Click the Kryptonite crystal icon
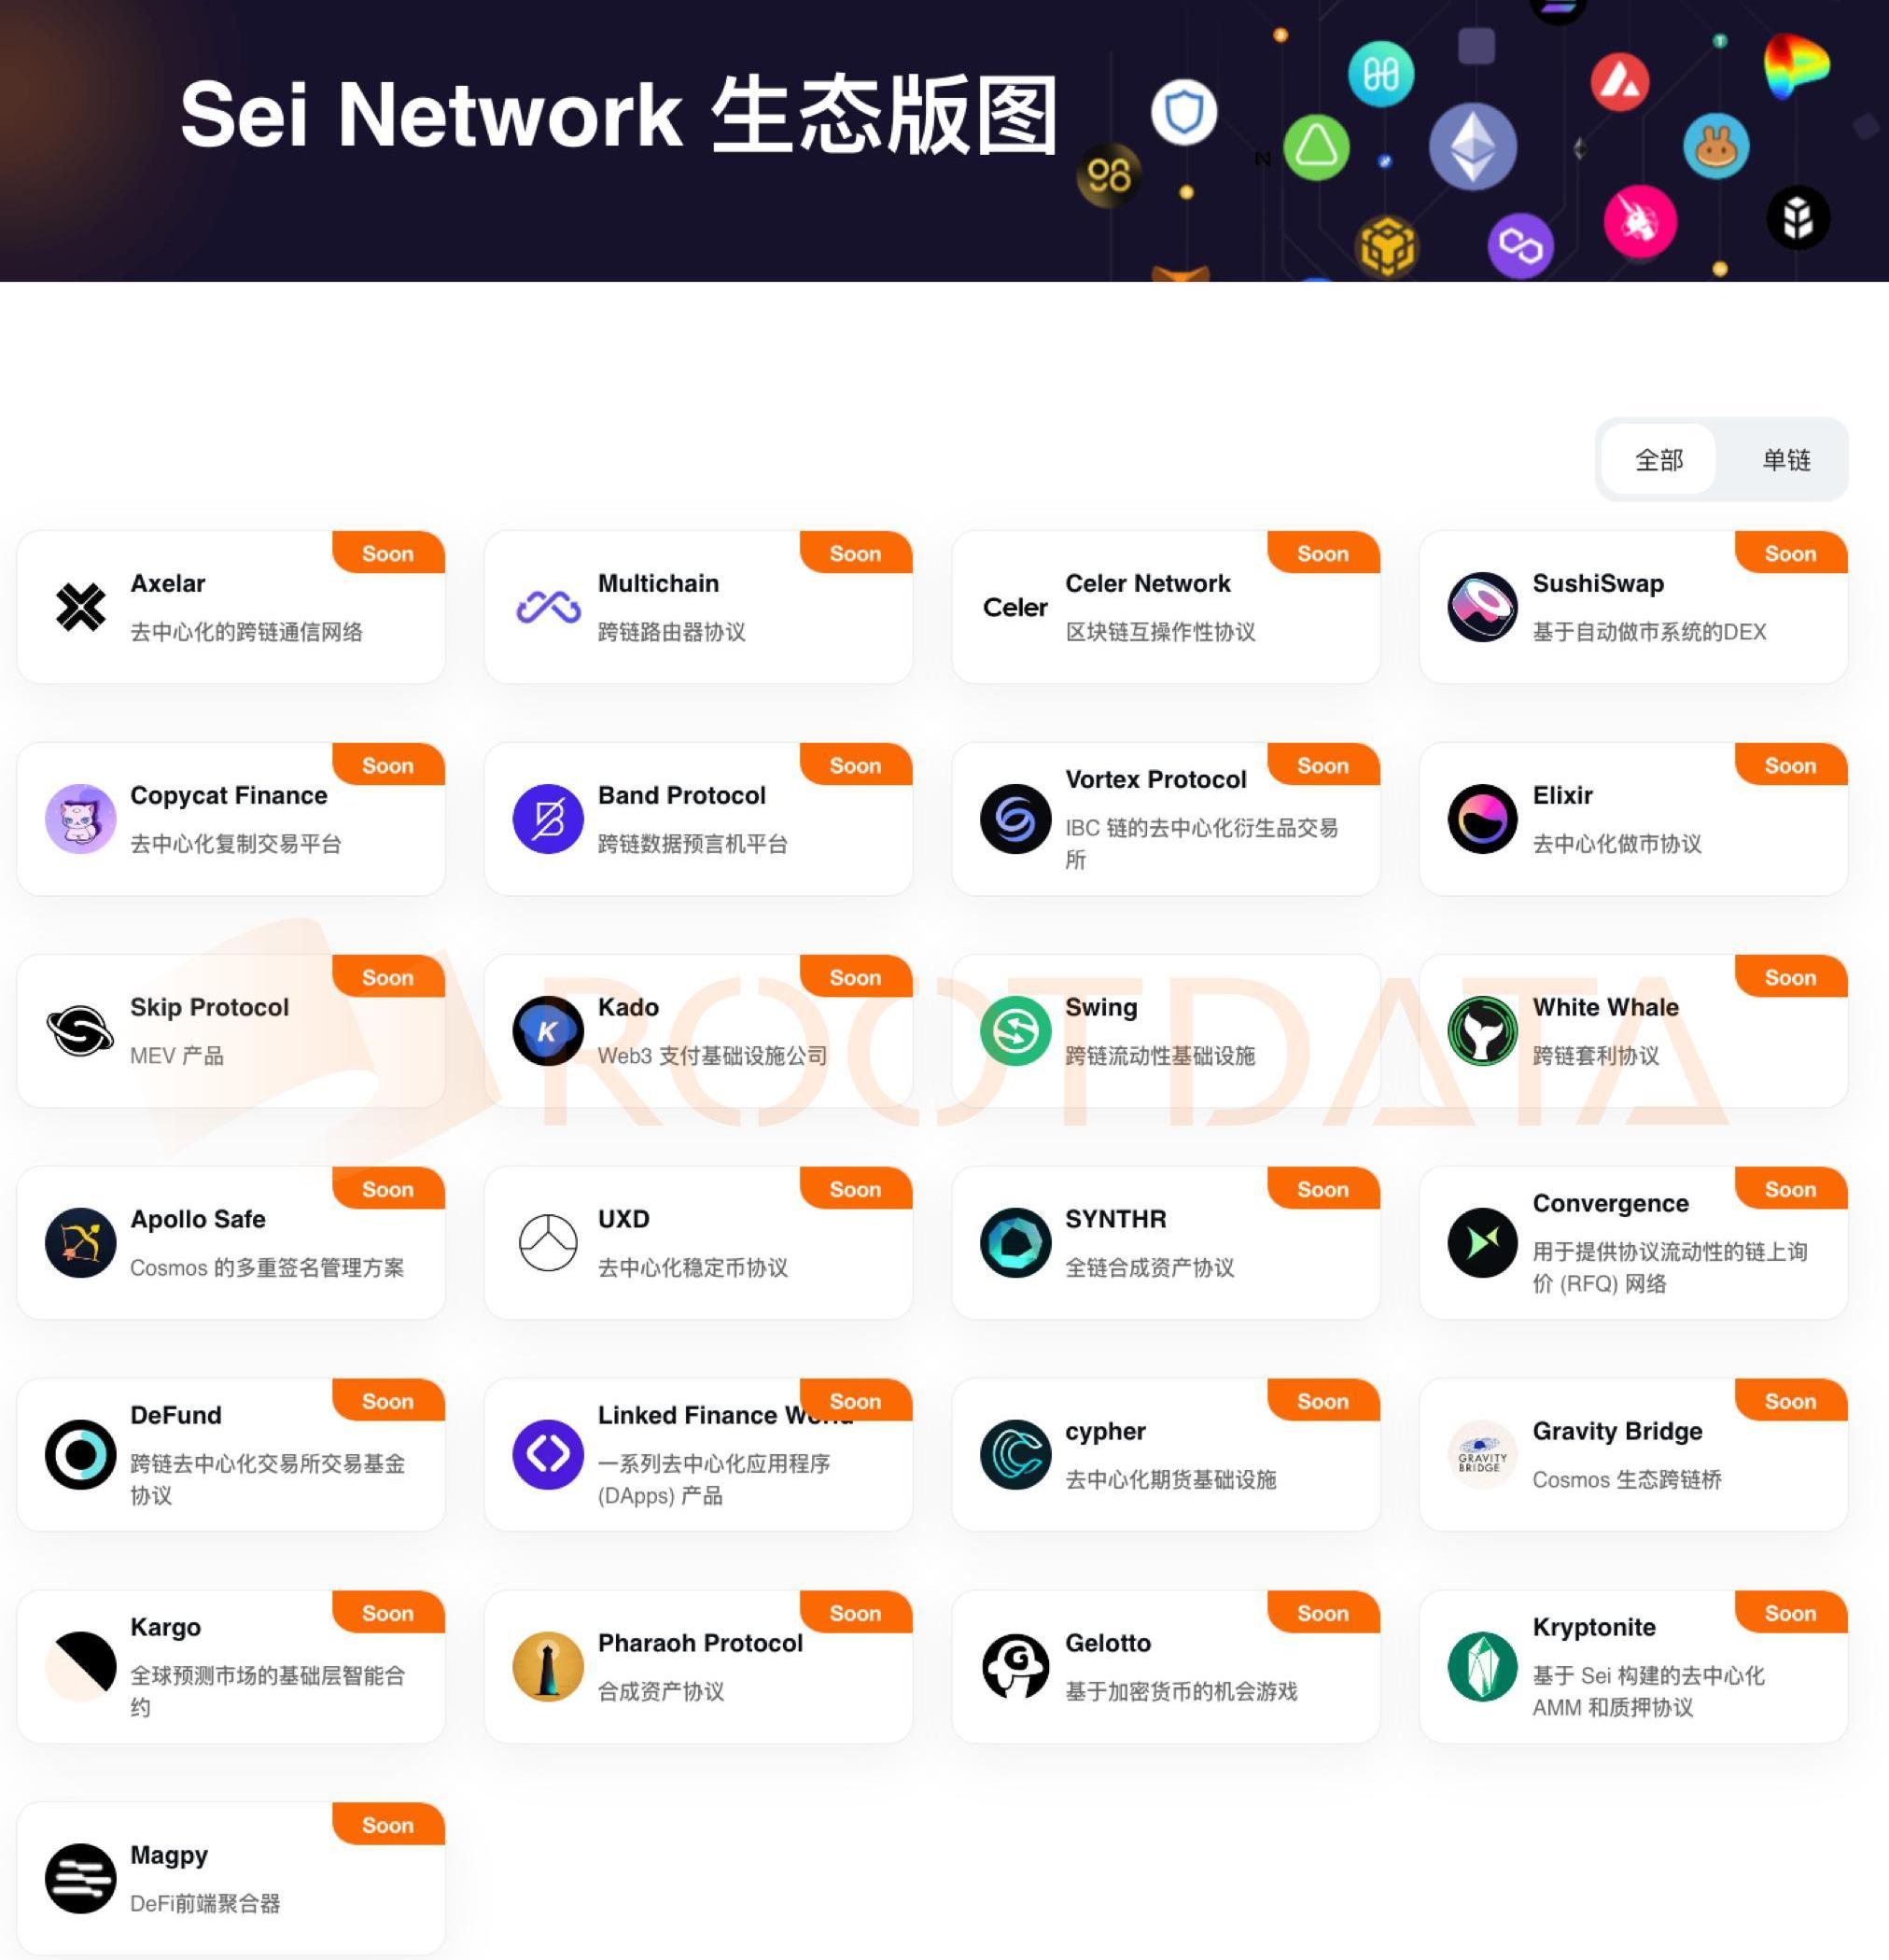The image size is (1889, 1960). (1482, 1667)
